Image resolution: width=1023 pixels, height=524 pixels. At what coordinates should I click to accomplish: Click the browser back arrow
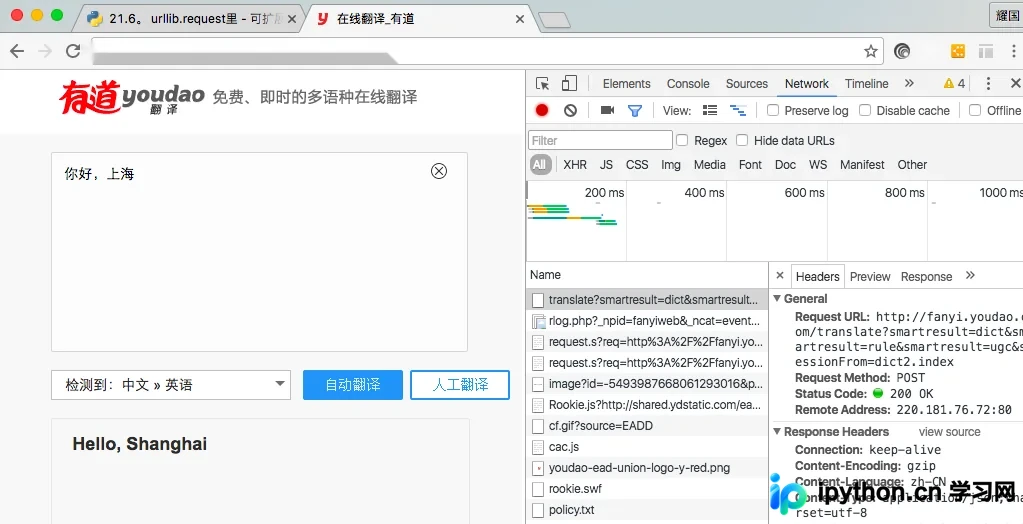tap(17, 51)
